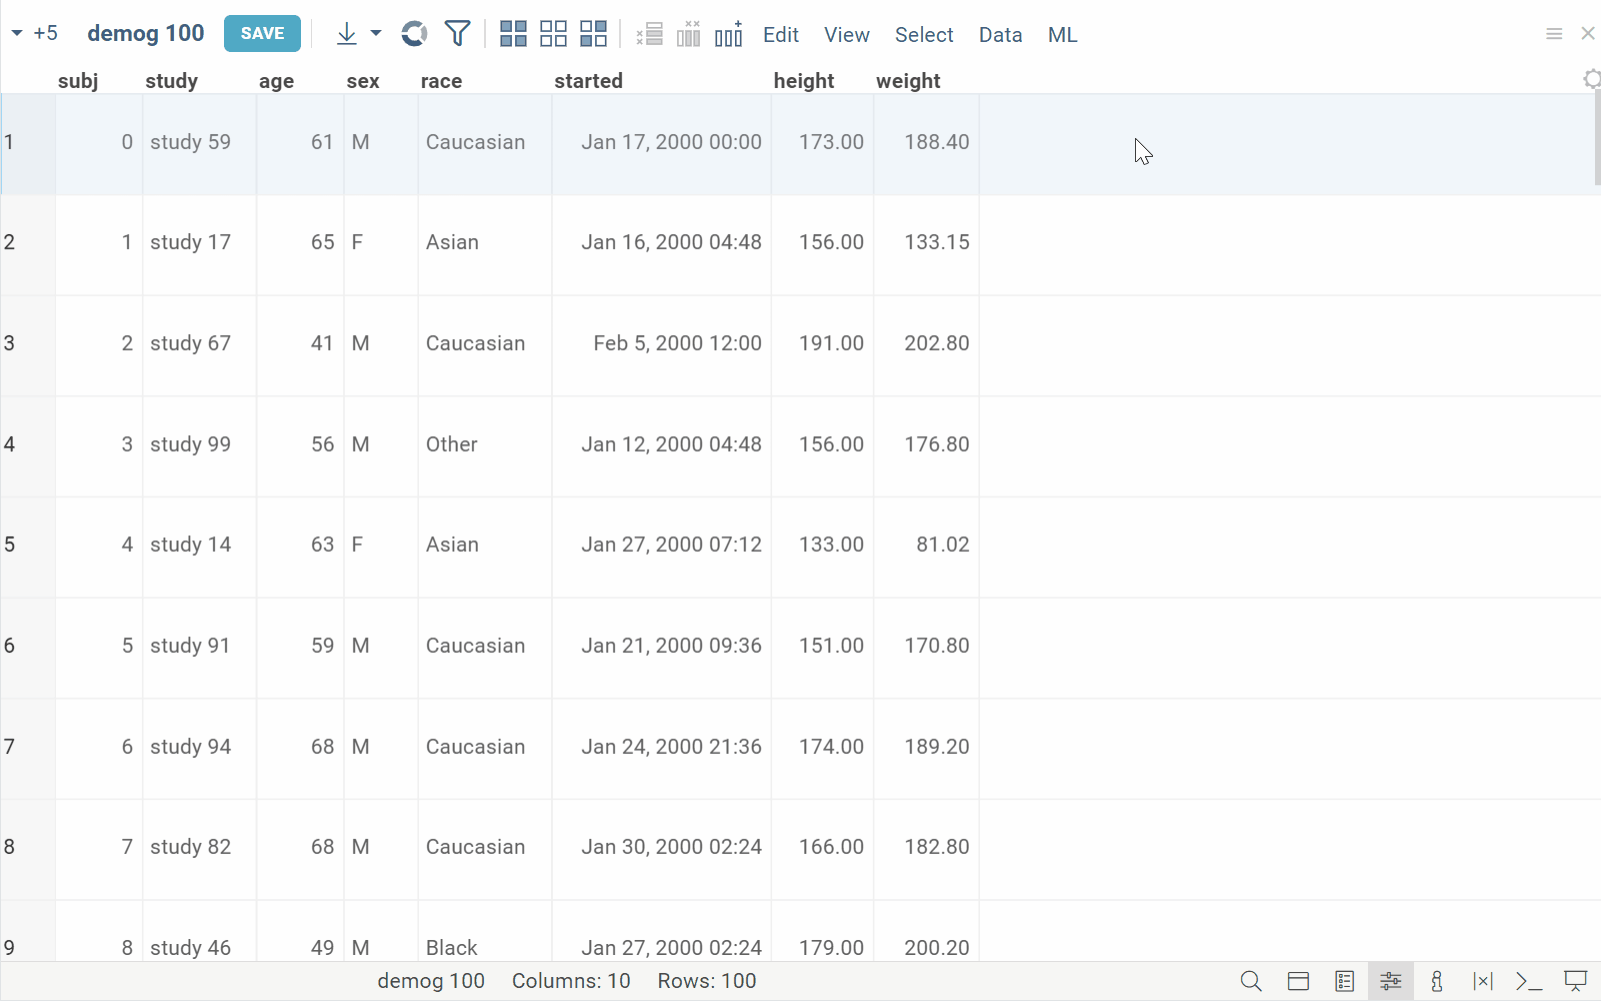Click the add new column icon
Viewport: 1601px width, 1001px height.
pos(729,34)
